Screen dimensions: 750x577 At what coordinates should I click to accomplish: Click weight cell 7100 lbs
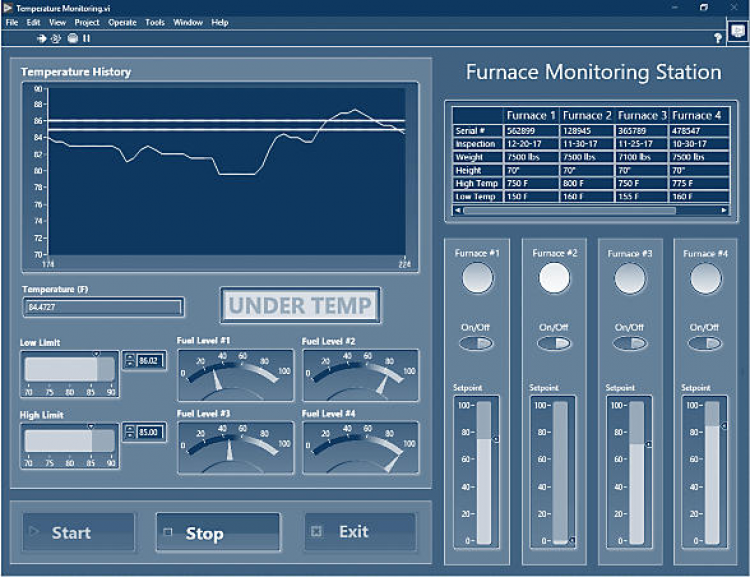(642, 157)
